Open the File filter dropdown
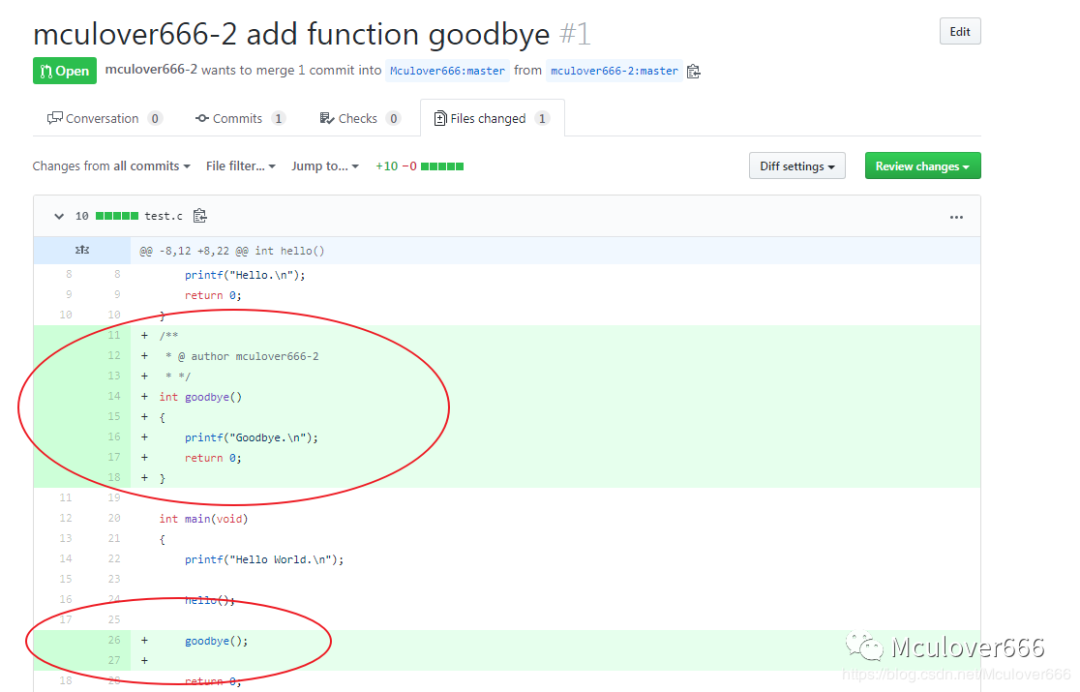The height and width of the screenshot is (692, 1080). [x=240, y=166]
